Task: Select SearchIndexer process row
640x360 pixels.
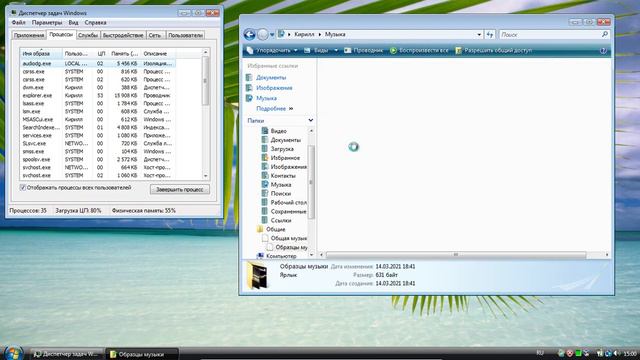Action: (98, 127)
